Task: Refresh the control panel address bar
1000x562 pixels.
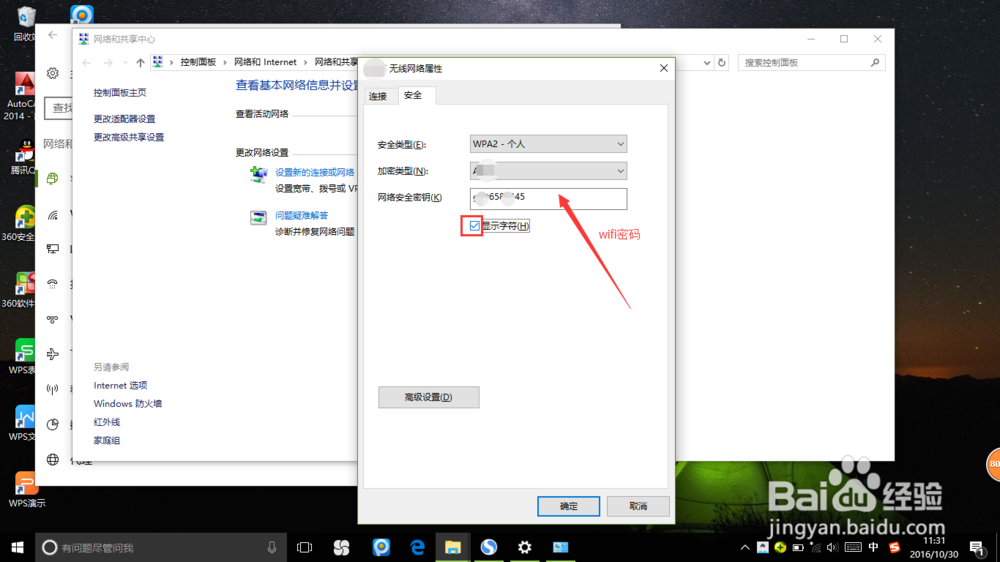Action: point(722,63)
